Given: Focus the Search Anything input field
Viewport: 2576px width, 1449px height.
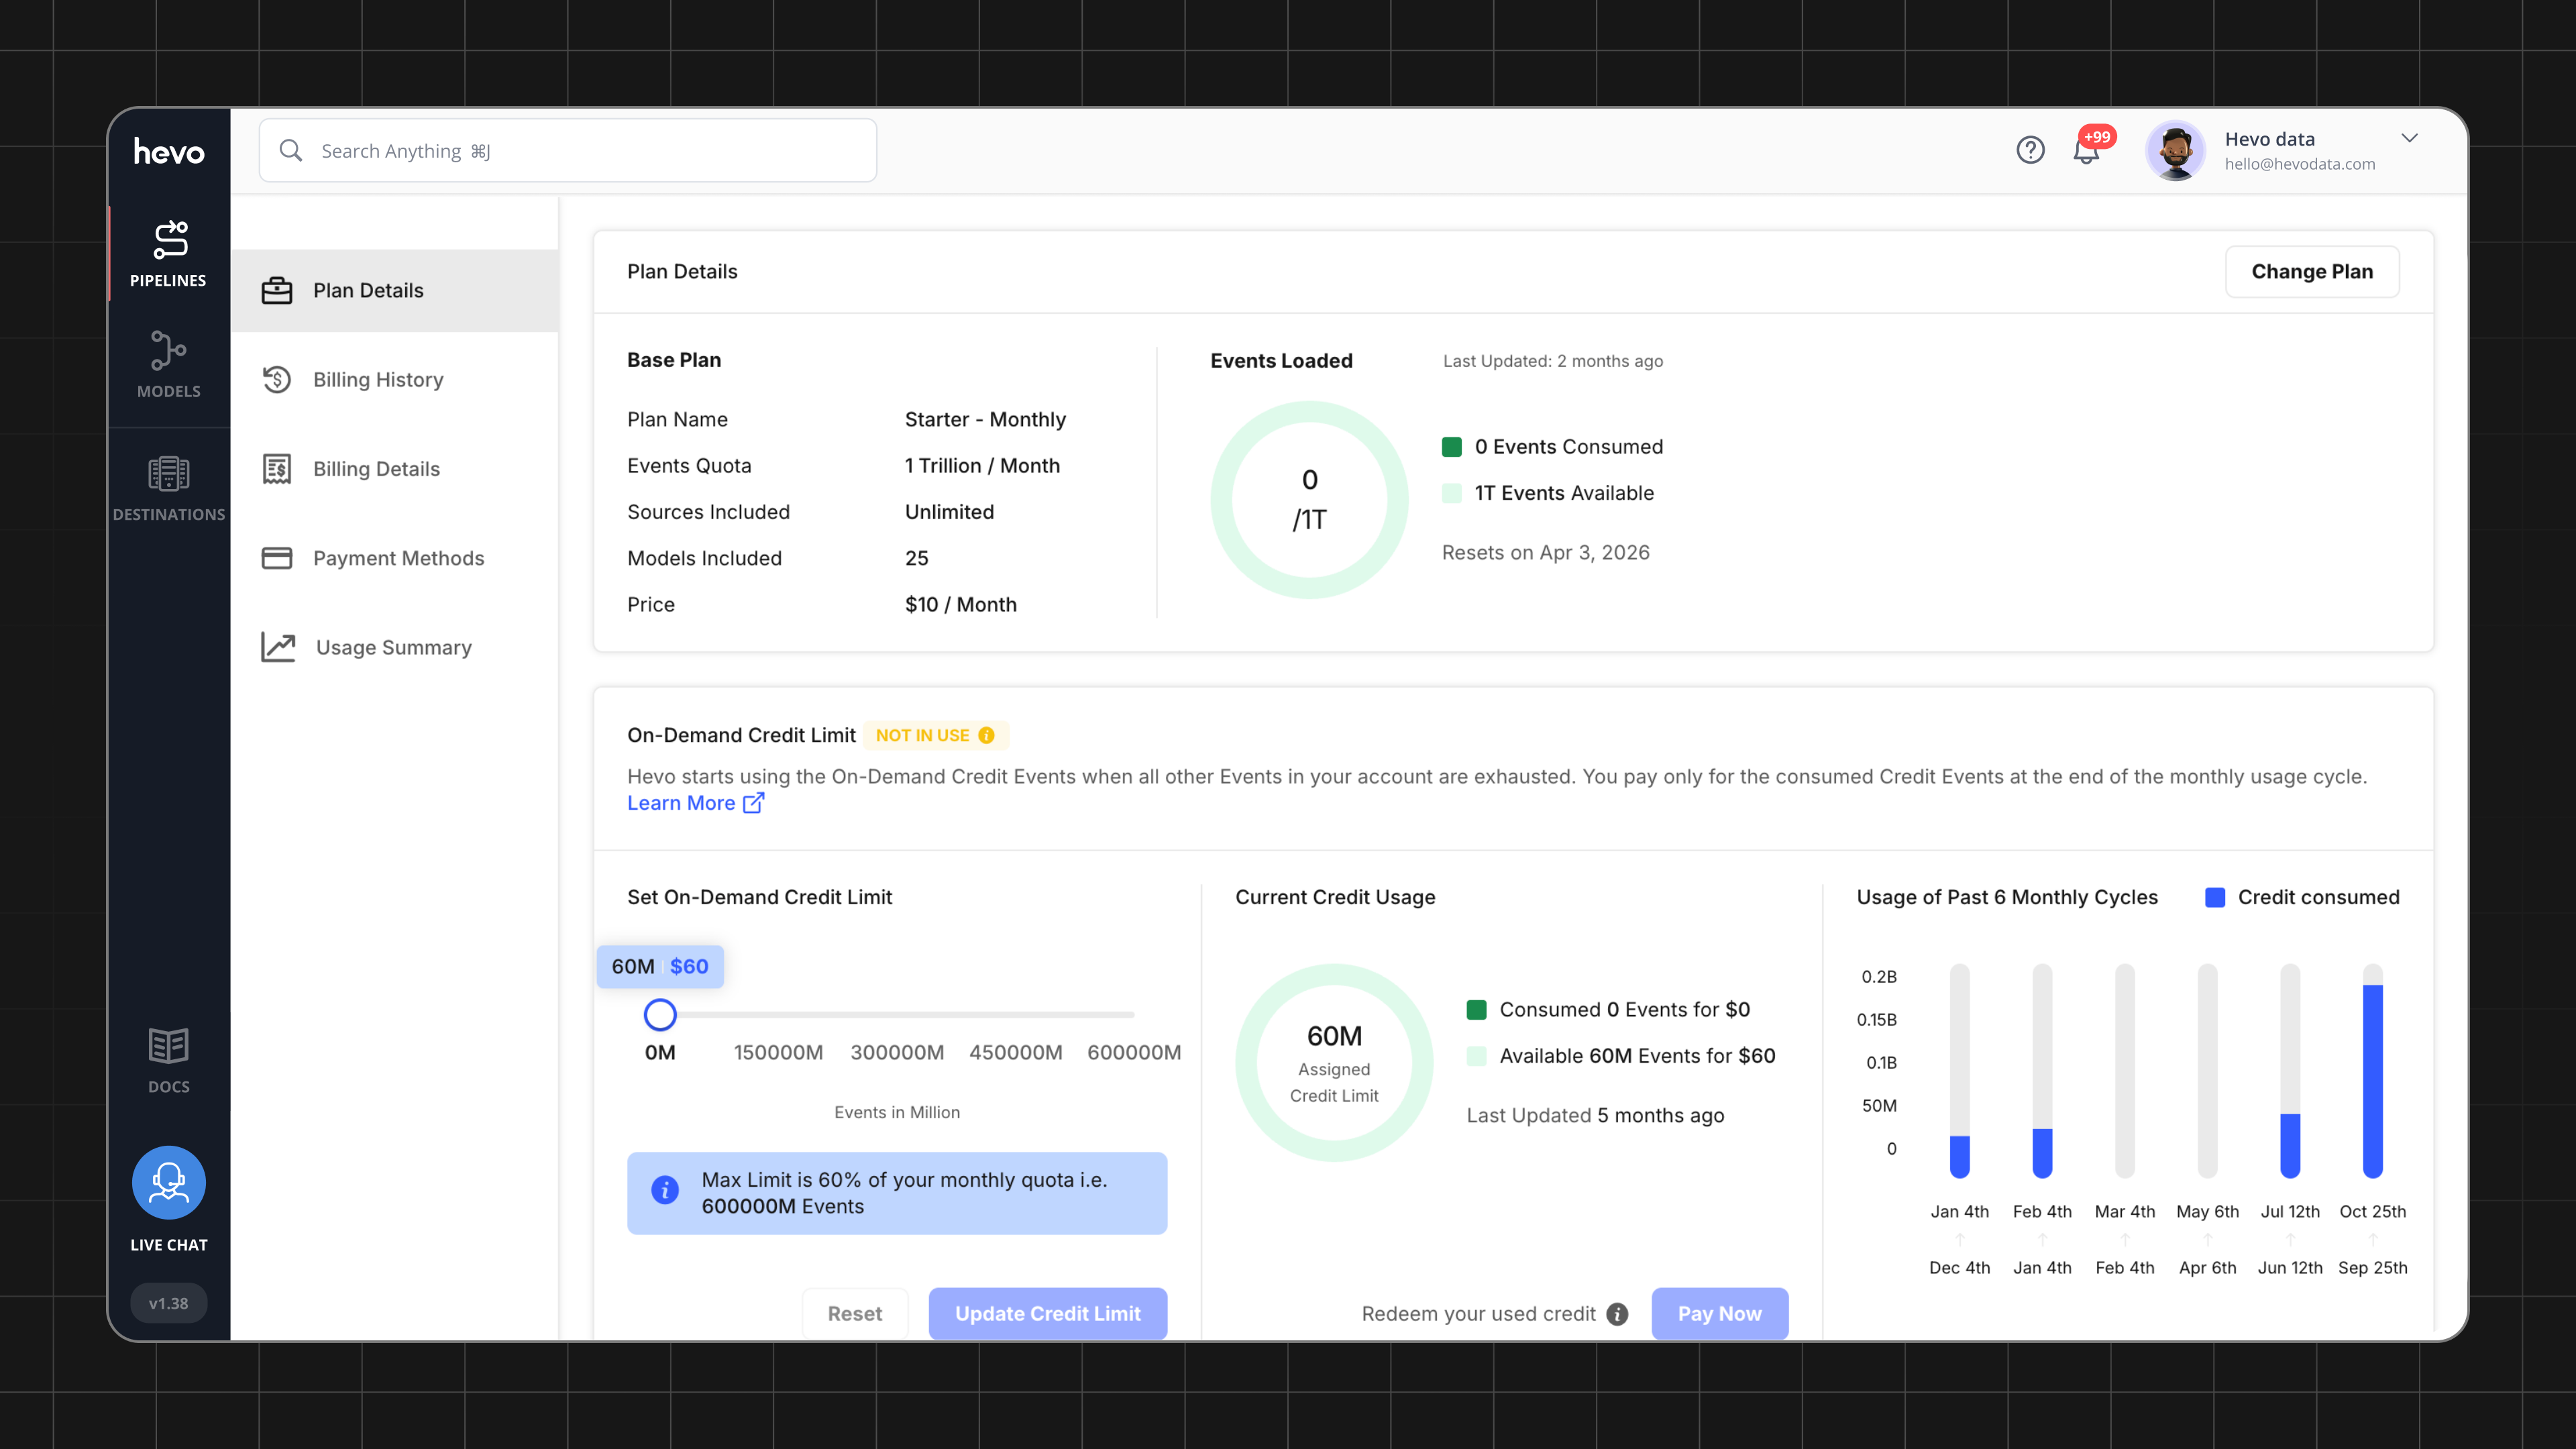Looking at the screenshot, I should pos(568,150).
